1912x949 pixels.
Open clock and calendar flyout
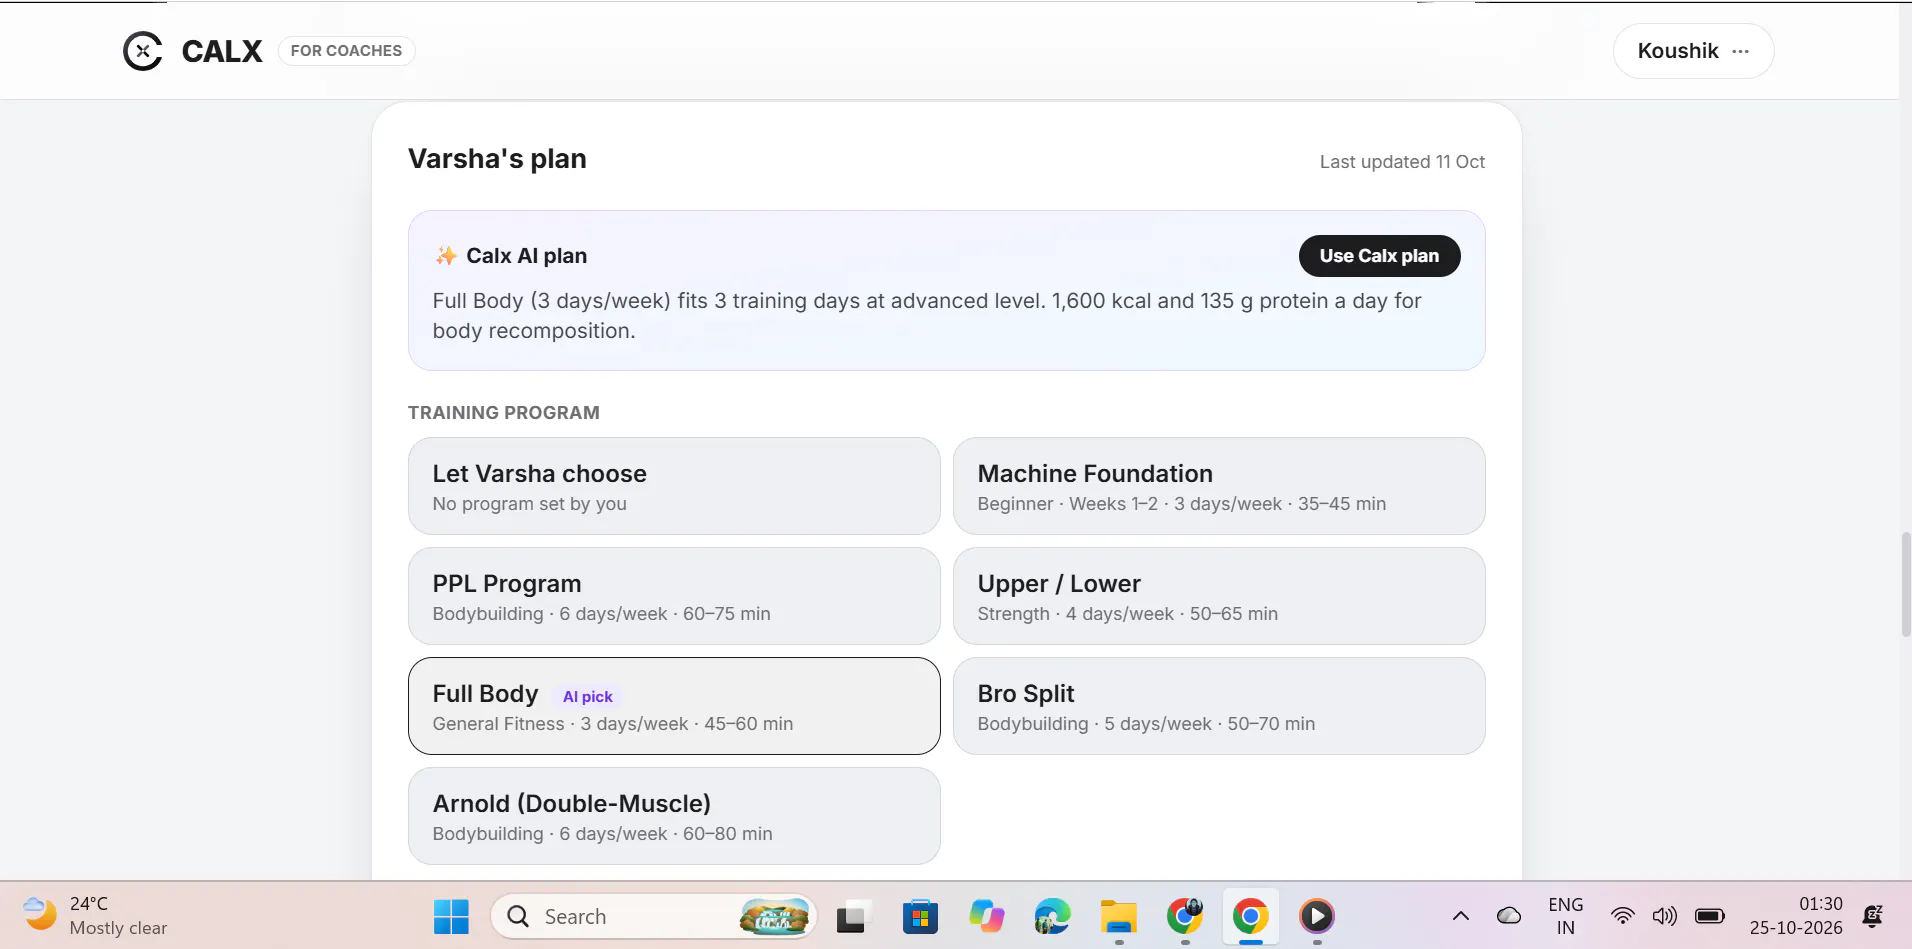click(x=1796, y=916)
